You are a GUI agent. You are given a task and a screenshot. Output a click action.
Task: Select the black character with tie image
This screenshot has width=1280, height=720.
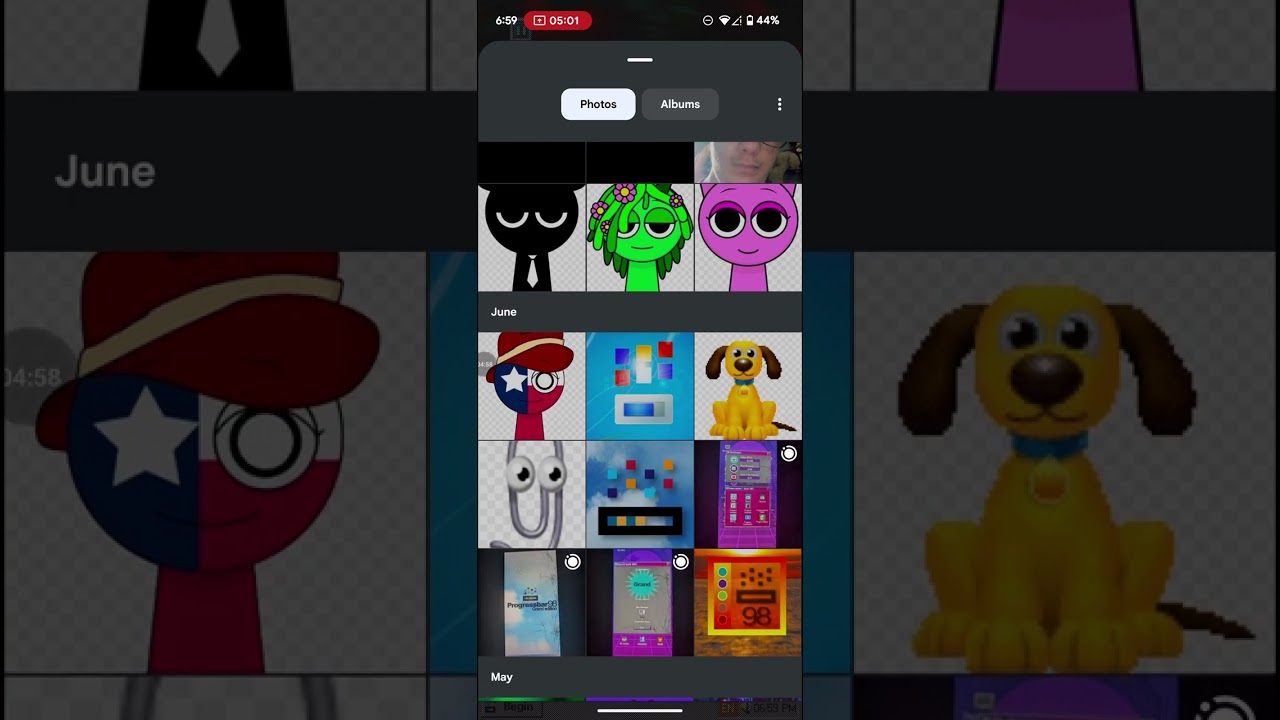coord(532,238)
